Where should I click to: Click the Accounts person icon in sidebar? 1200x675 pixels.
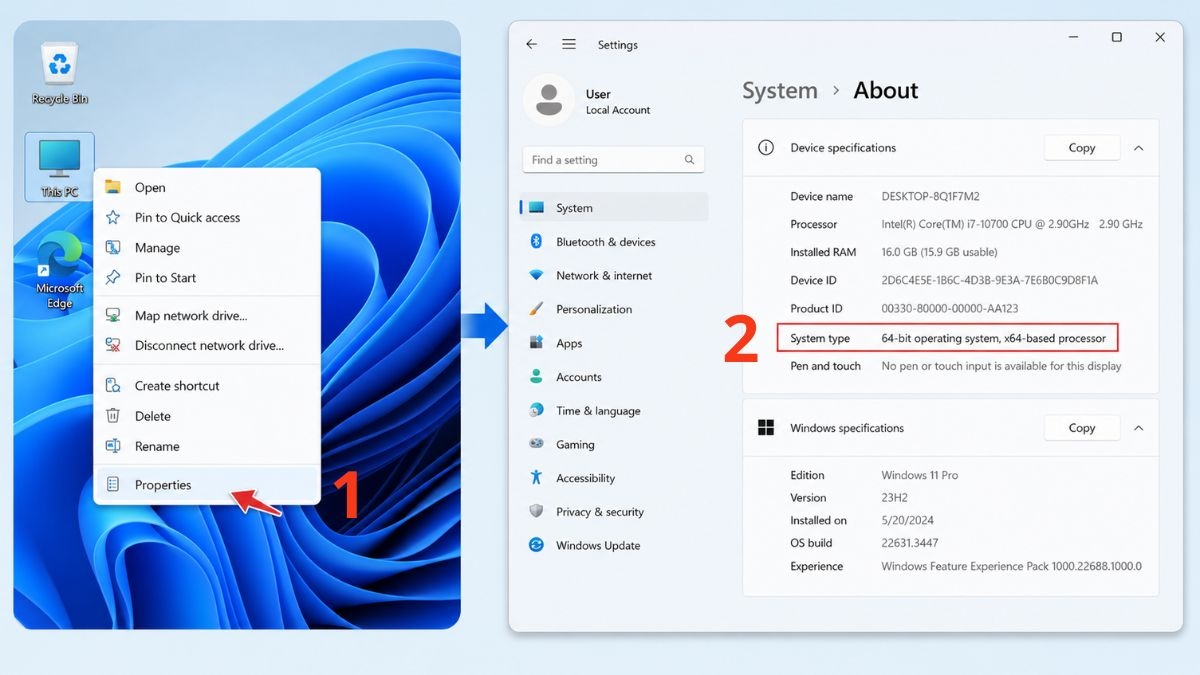(536, 377)
